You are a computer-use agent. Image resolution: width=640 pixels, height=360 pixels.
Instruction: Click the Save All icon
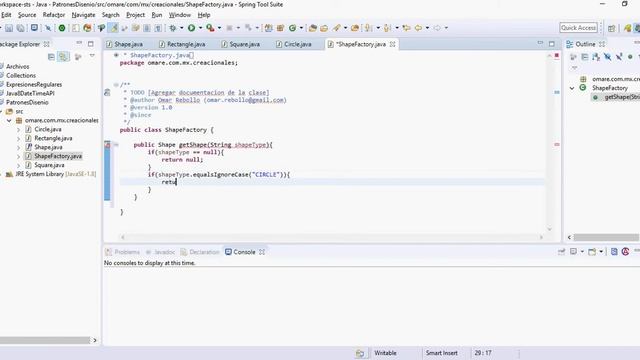[x=20, y=28]
